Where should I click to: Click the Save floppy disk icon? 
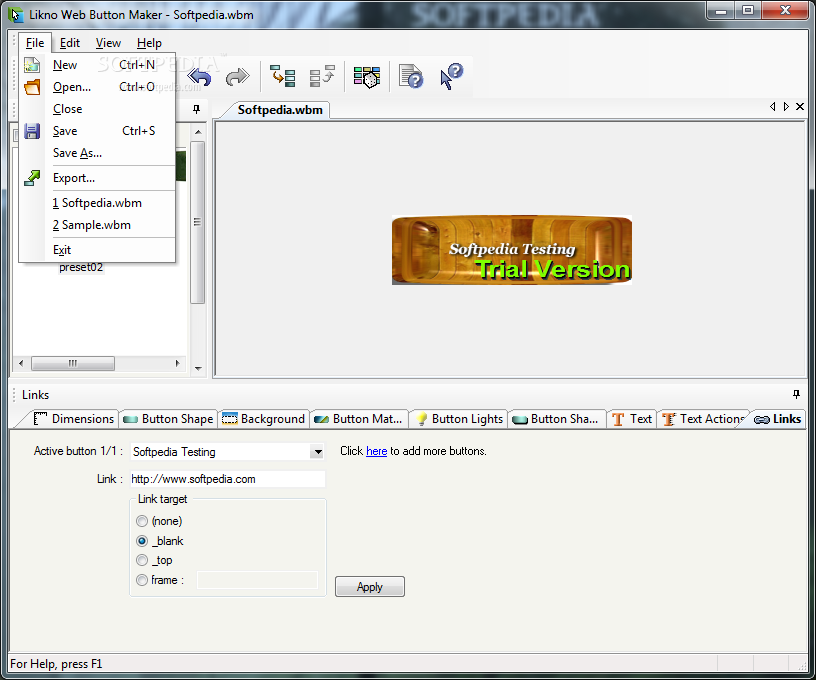[x=32, y=131]
